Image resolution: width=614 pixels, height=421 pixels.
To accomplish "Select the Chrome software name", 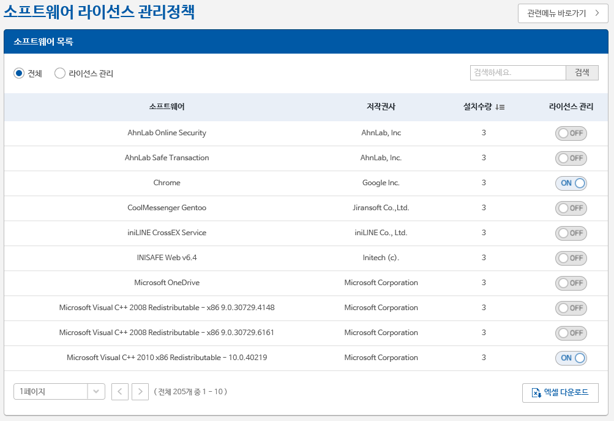I will tap(167, 182).
